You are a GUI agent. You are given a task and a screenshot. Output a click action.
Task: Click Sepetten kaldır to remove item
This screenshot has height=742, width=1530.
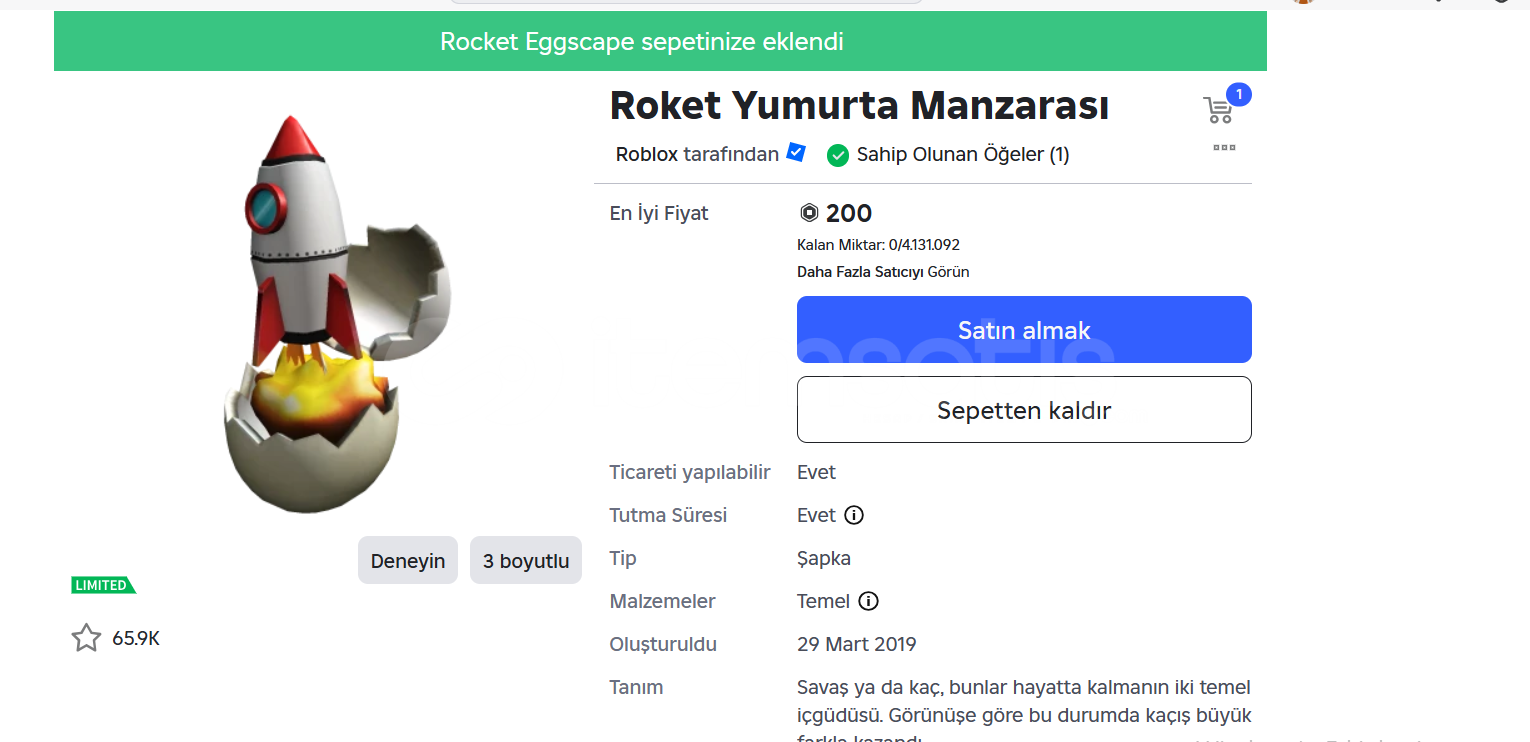[1024, 410]
